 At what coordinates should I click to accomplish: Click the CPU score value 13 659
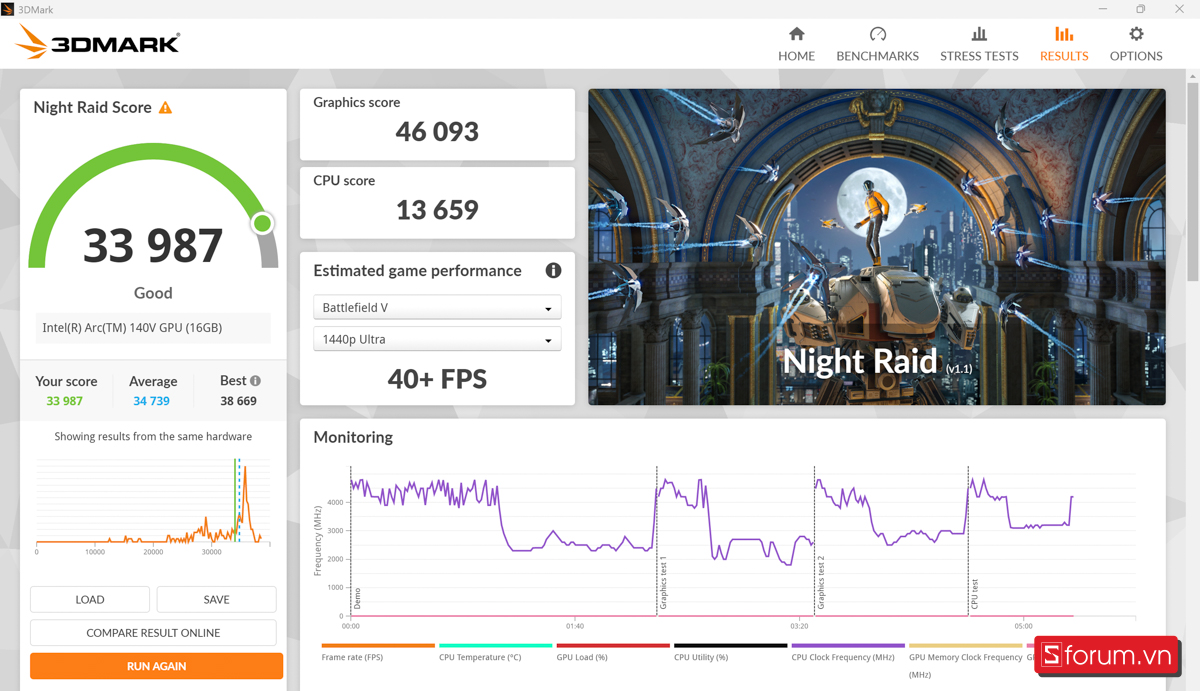click(437, 210)
